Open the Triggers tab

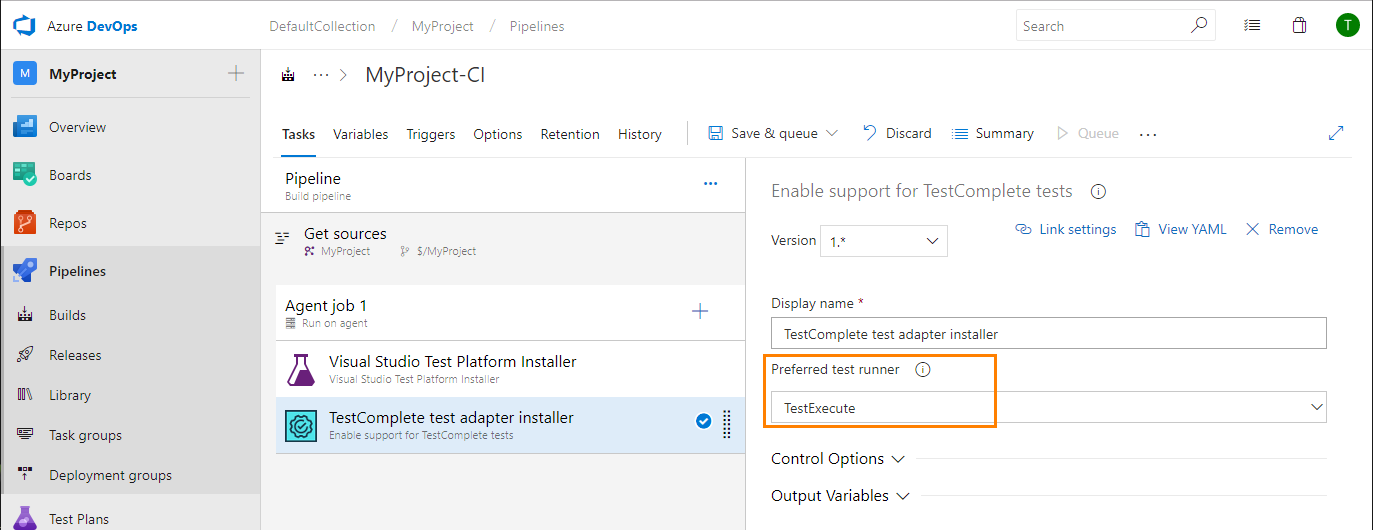430,134
